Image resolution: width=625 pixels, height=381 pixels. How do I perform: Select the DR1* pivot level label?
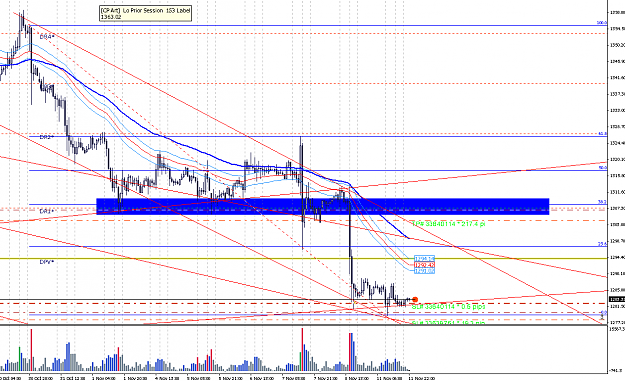[47, 212]
